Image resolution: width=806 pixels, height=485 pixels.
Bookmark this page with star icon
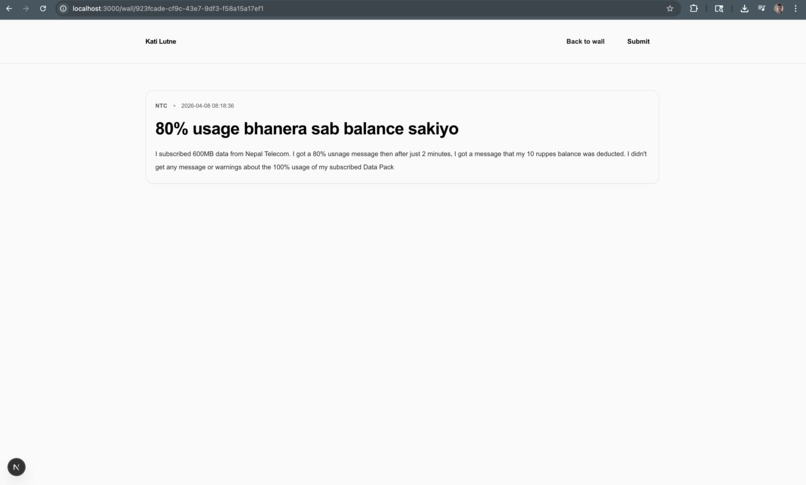pyautogui.click(x=670, y=9)
